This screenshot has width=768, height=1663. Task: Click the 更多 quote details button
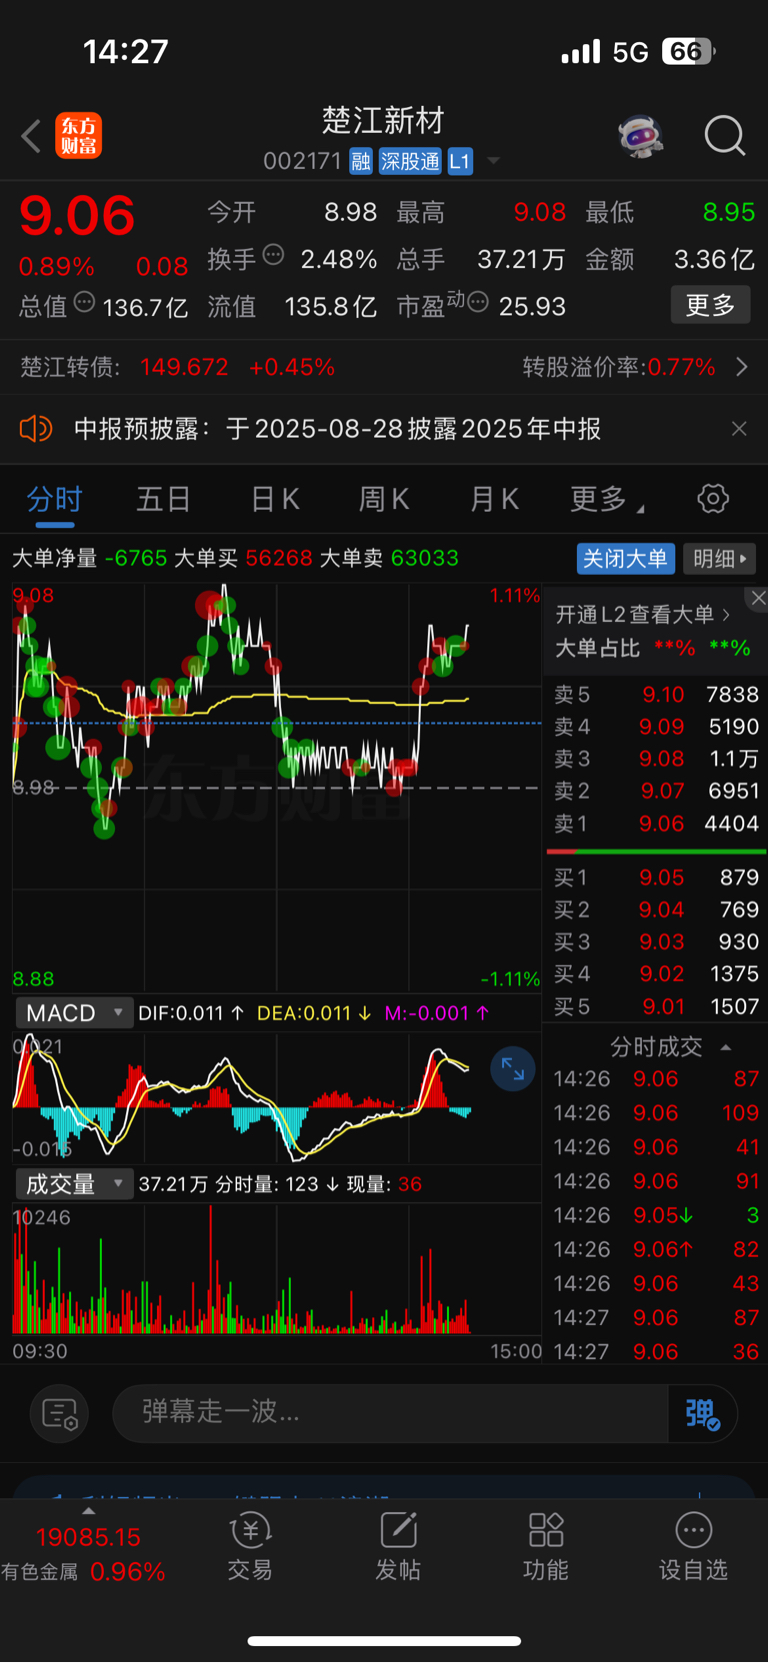[x=710, y=305]
